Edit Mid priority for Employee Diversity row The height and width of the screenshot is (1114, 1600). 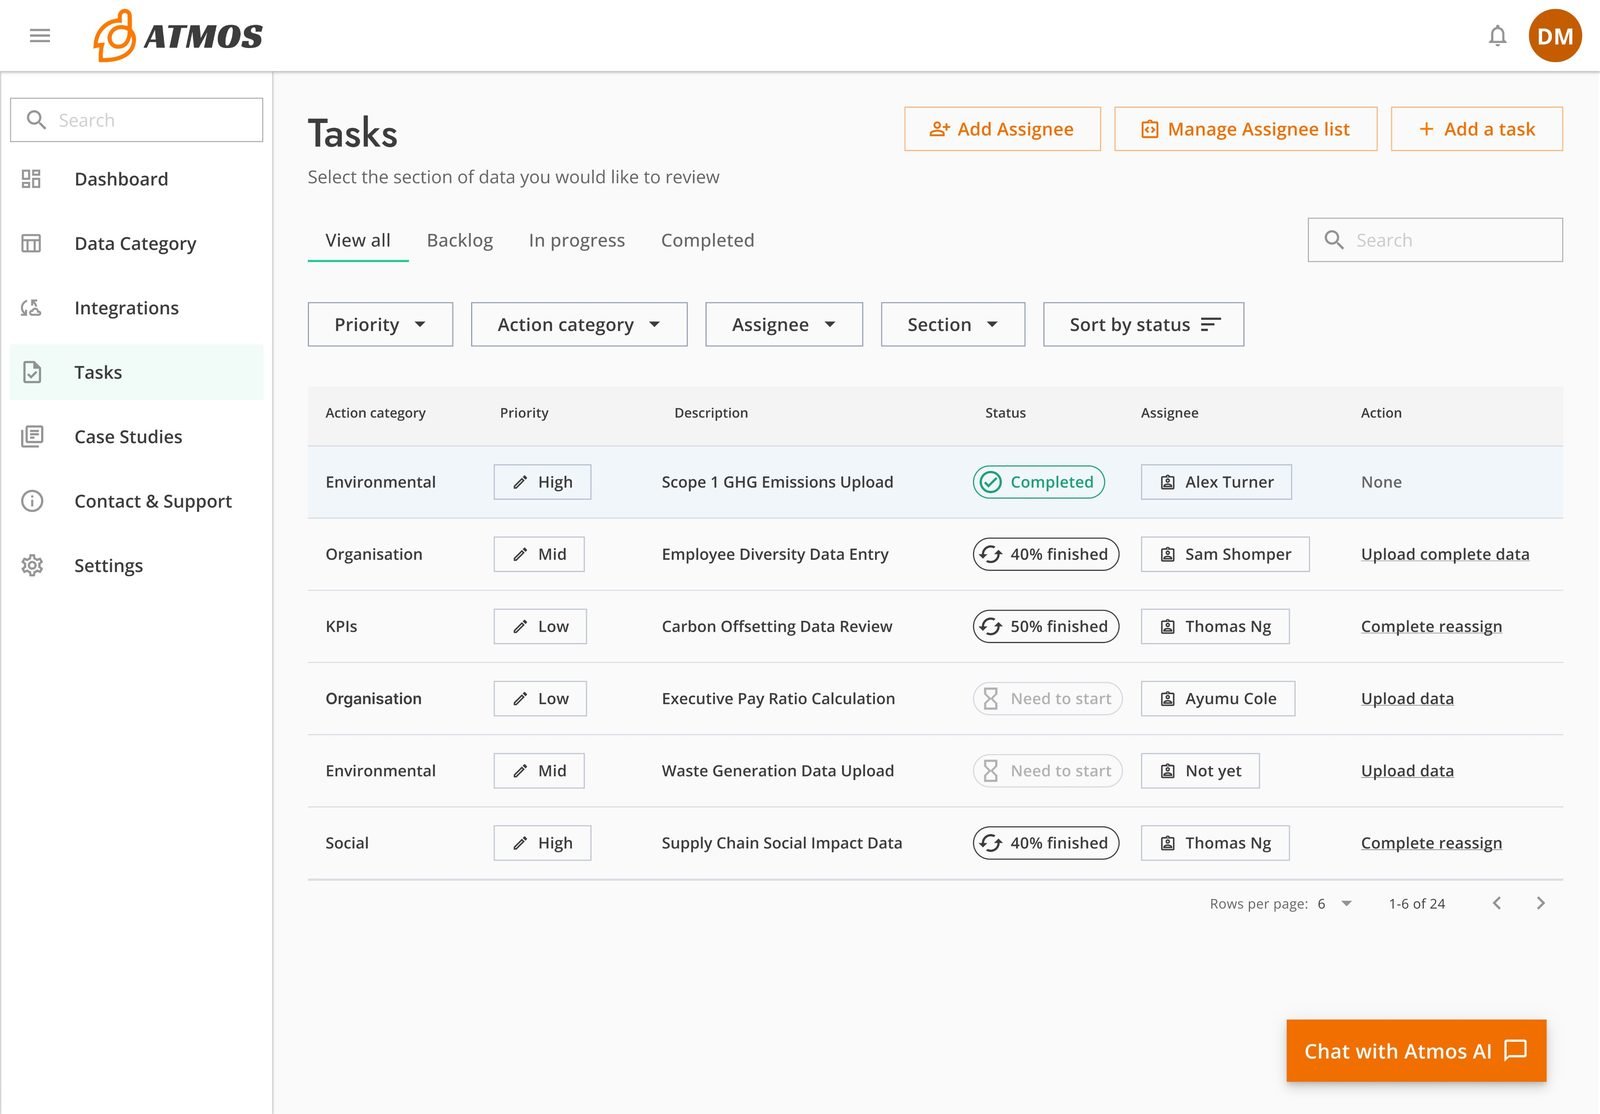[x=539, y=554]
